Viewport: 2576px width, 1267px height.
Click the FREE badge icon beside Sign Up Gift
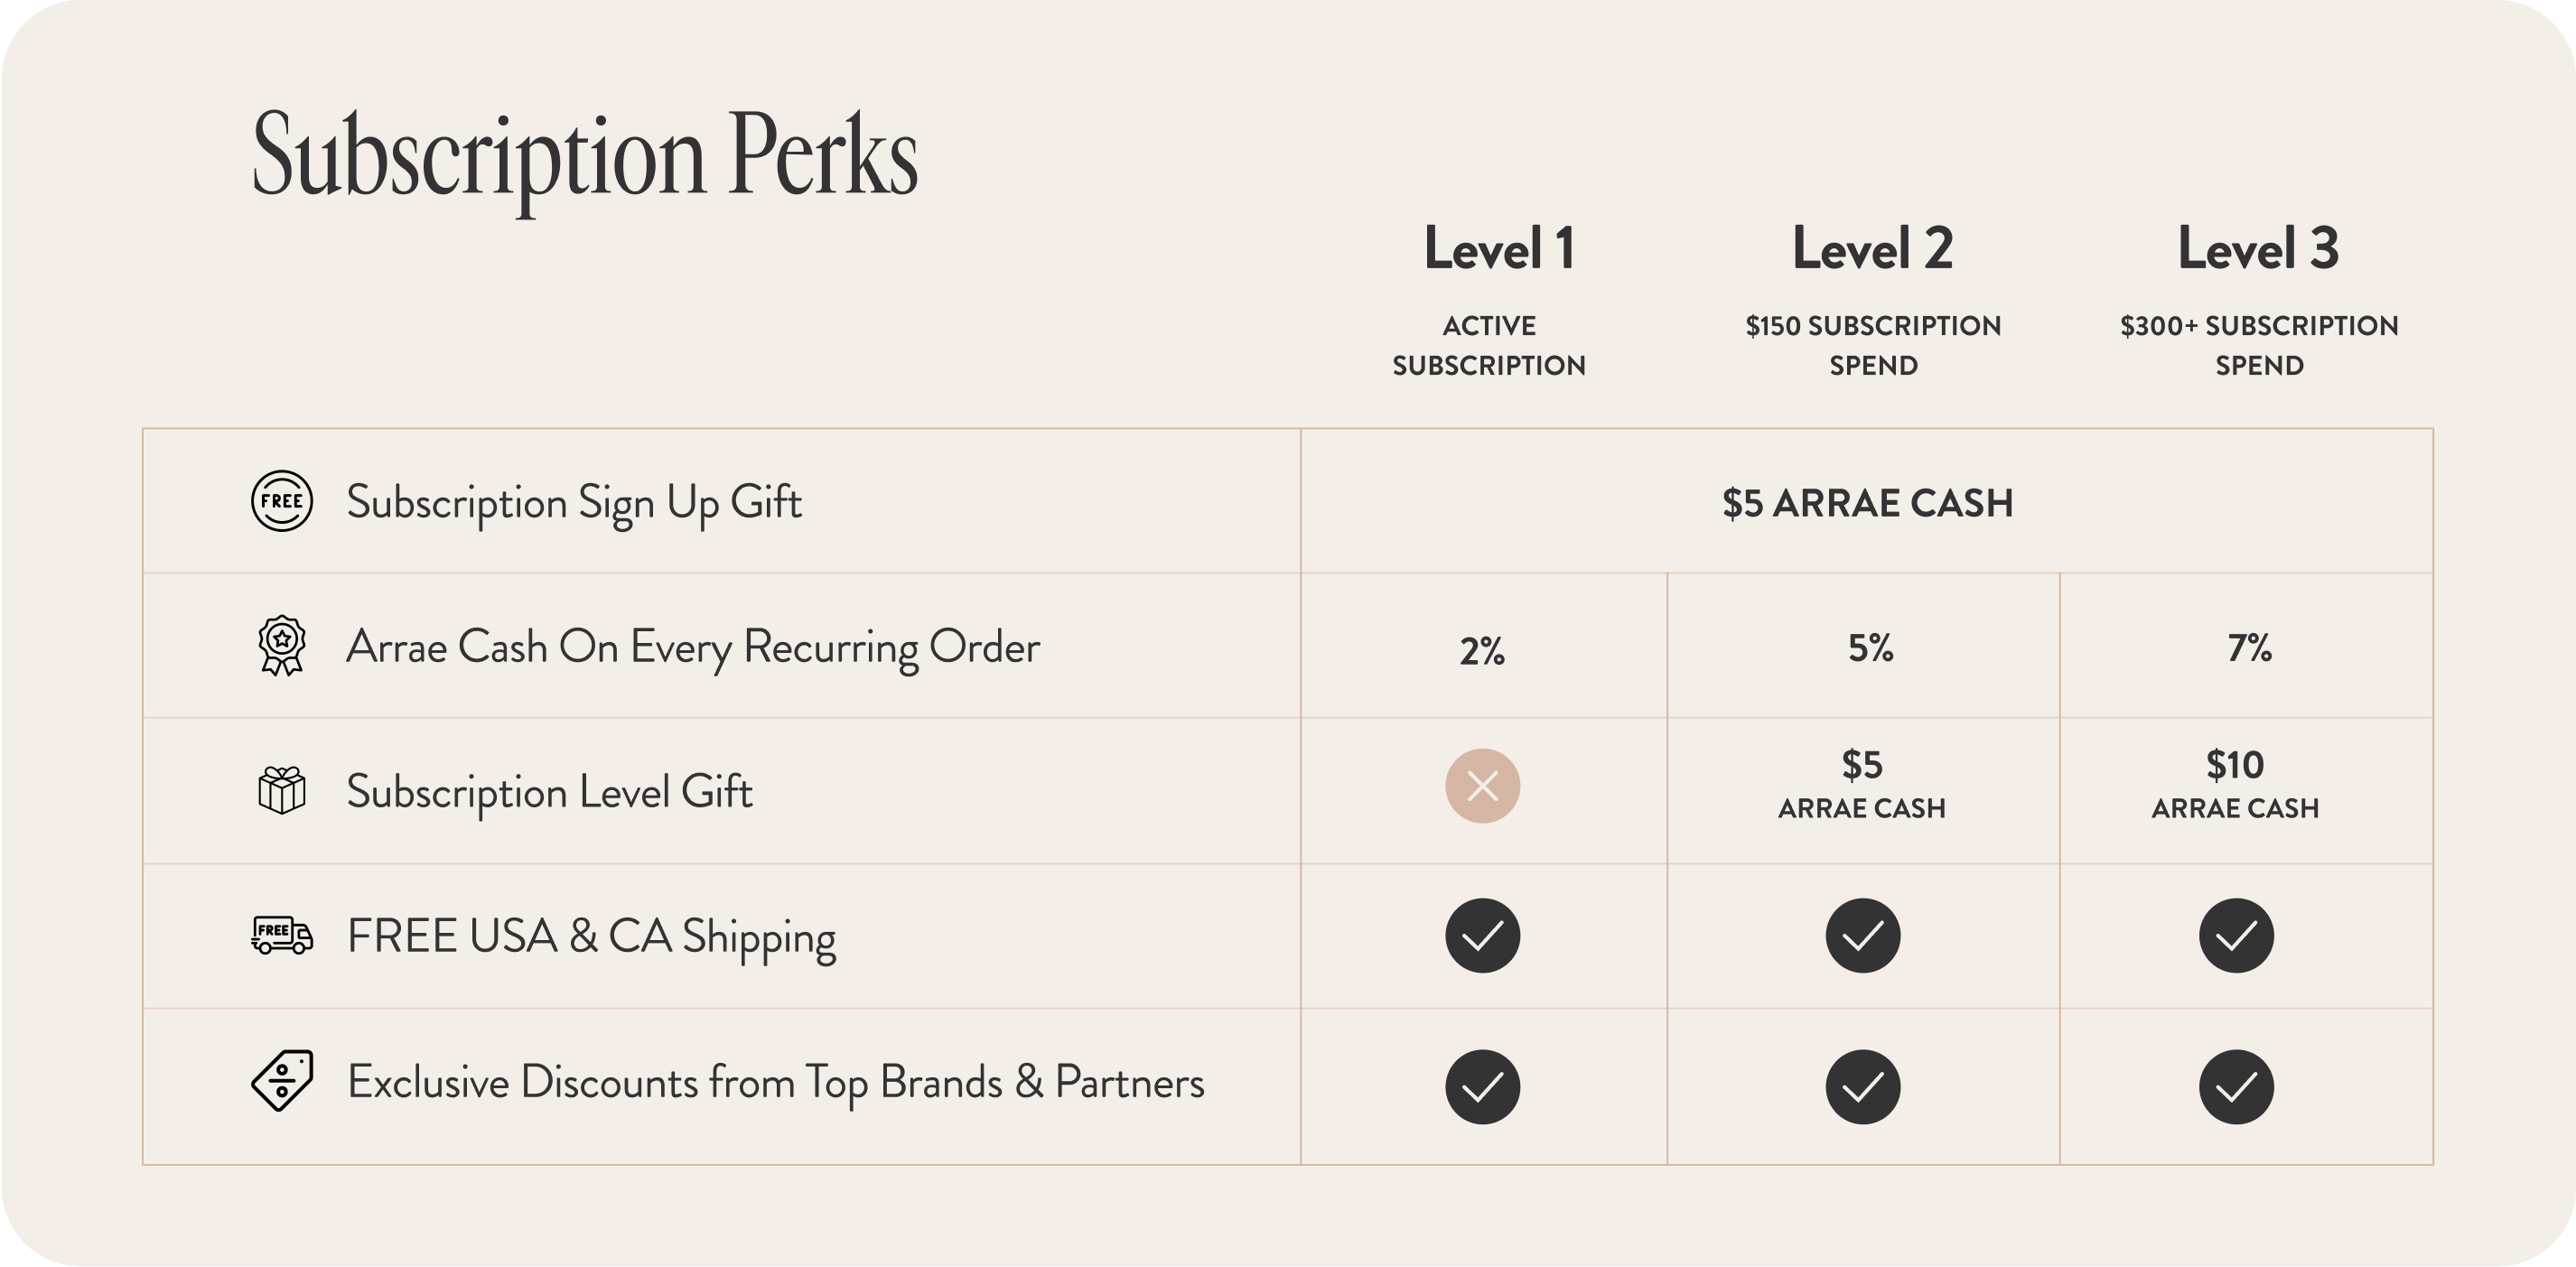click(x=282, y=501)
